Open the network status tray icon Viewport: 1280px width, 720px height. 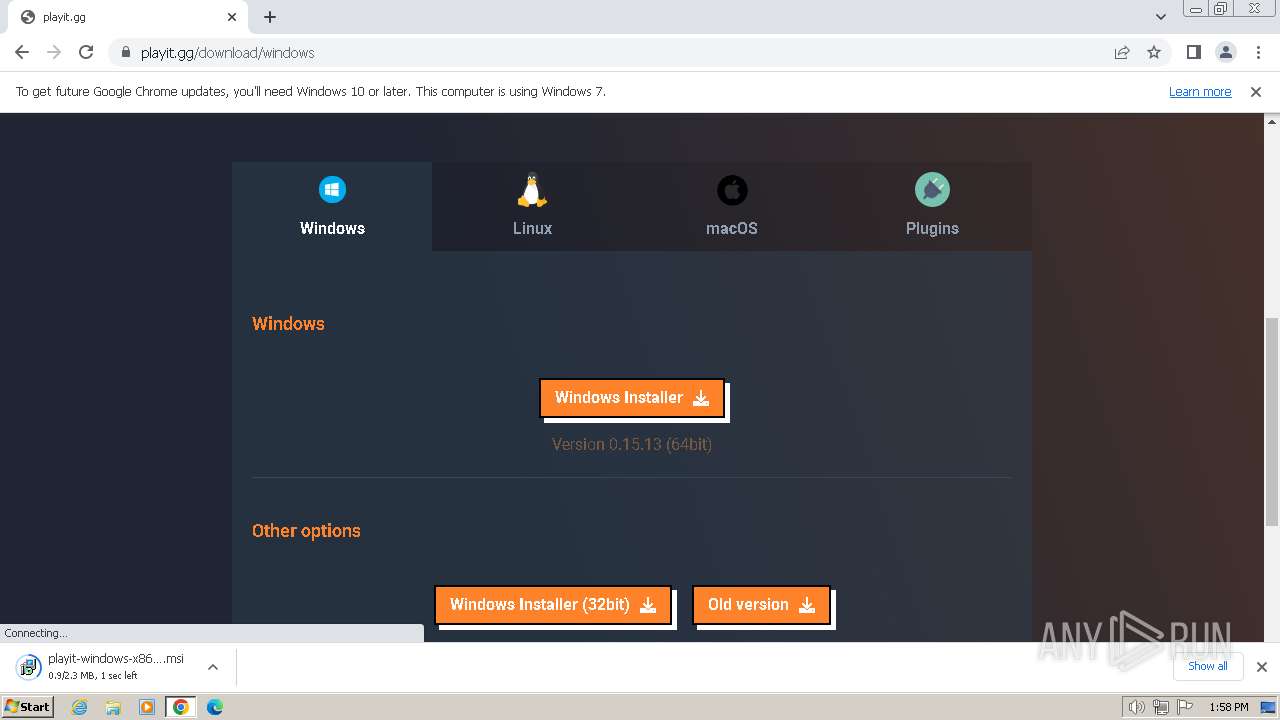click(x=1161, y=707)
